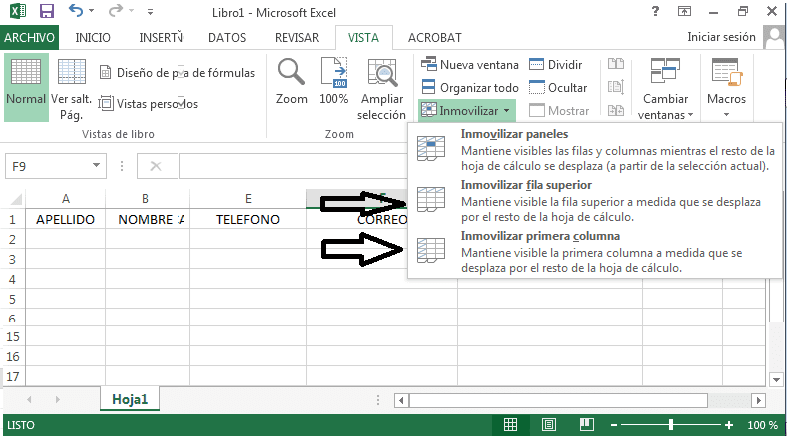
Task: Click the synchronous scrolling icon
Action: pos(615,86)
